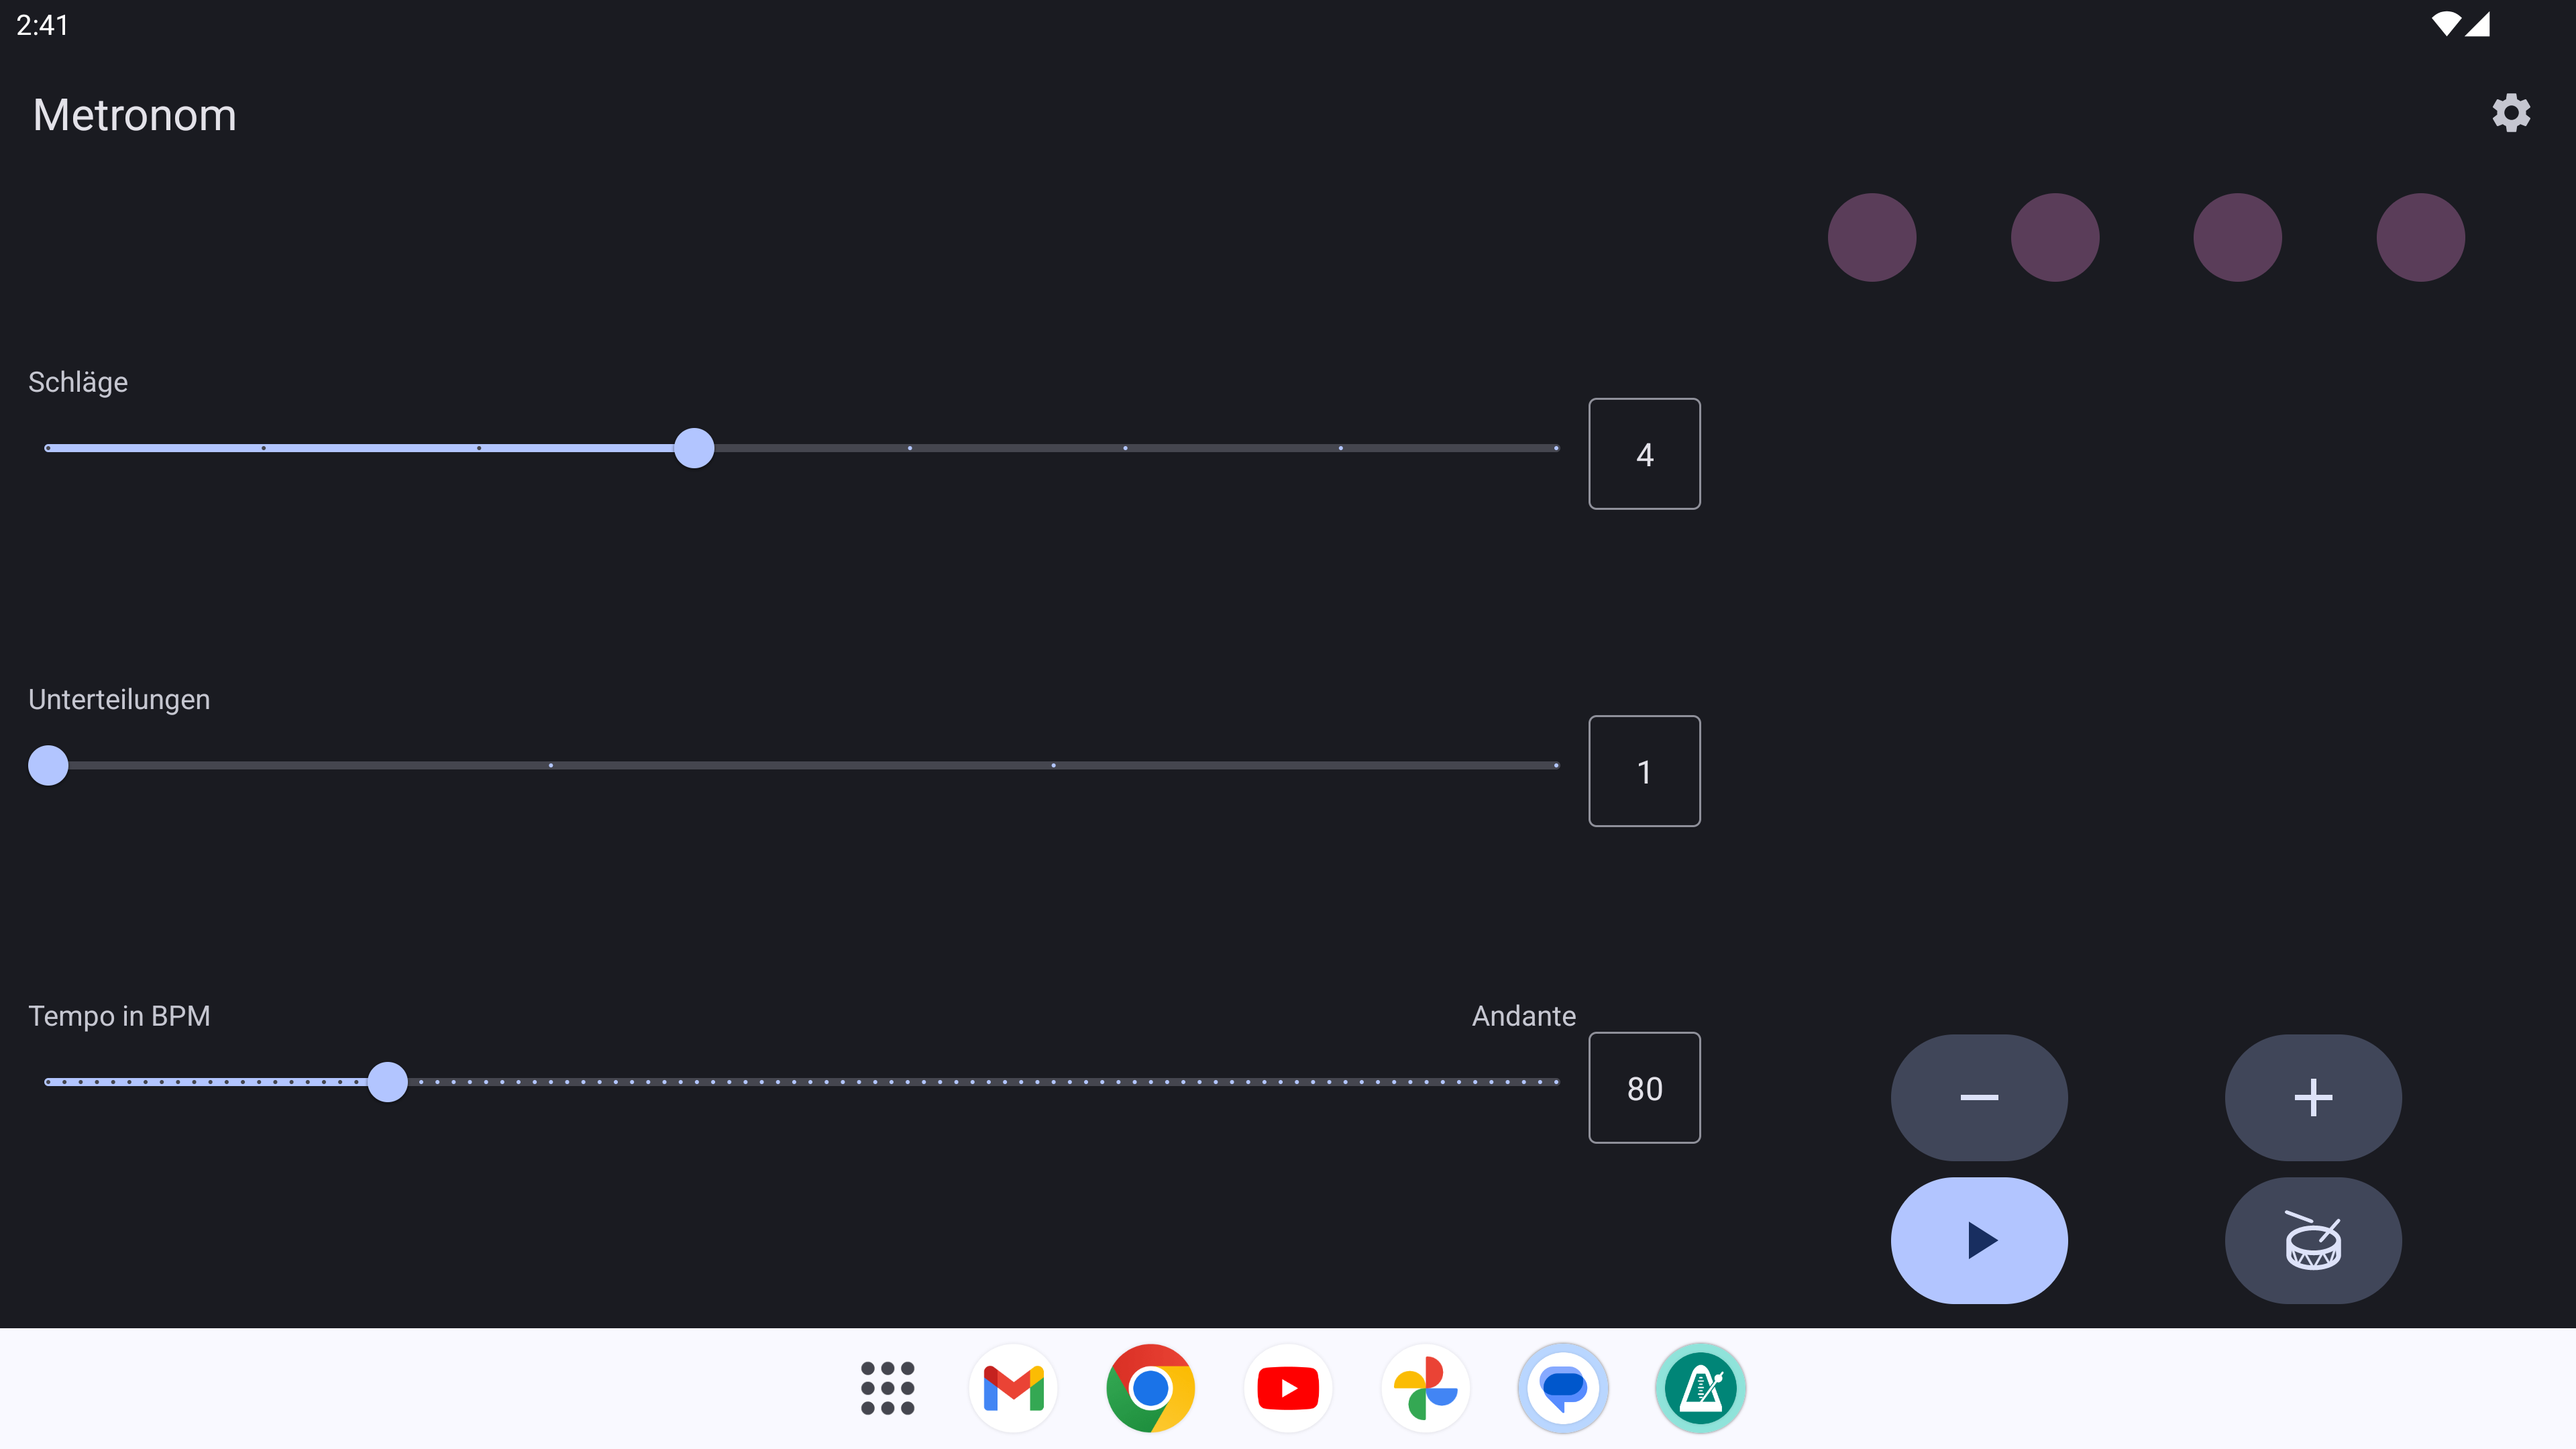Toggle the fourth beat circle

2420,237
